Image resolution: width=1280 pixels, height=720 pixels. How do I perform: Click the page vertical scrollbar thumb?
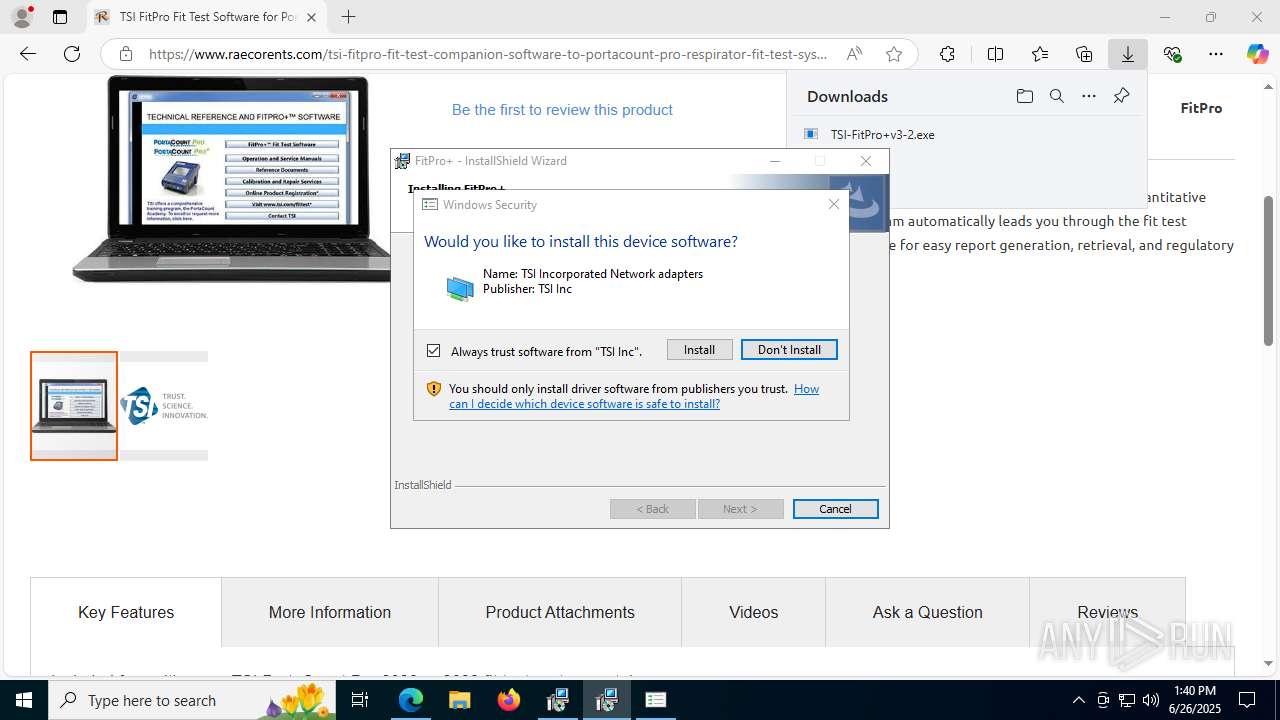pyautogui.click(x=1268, y=270)
